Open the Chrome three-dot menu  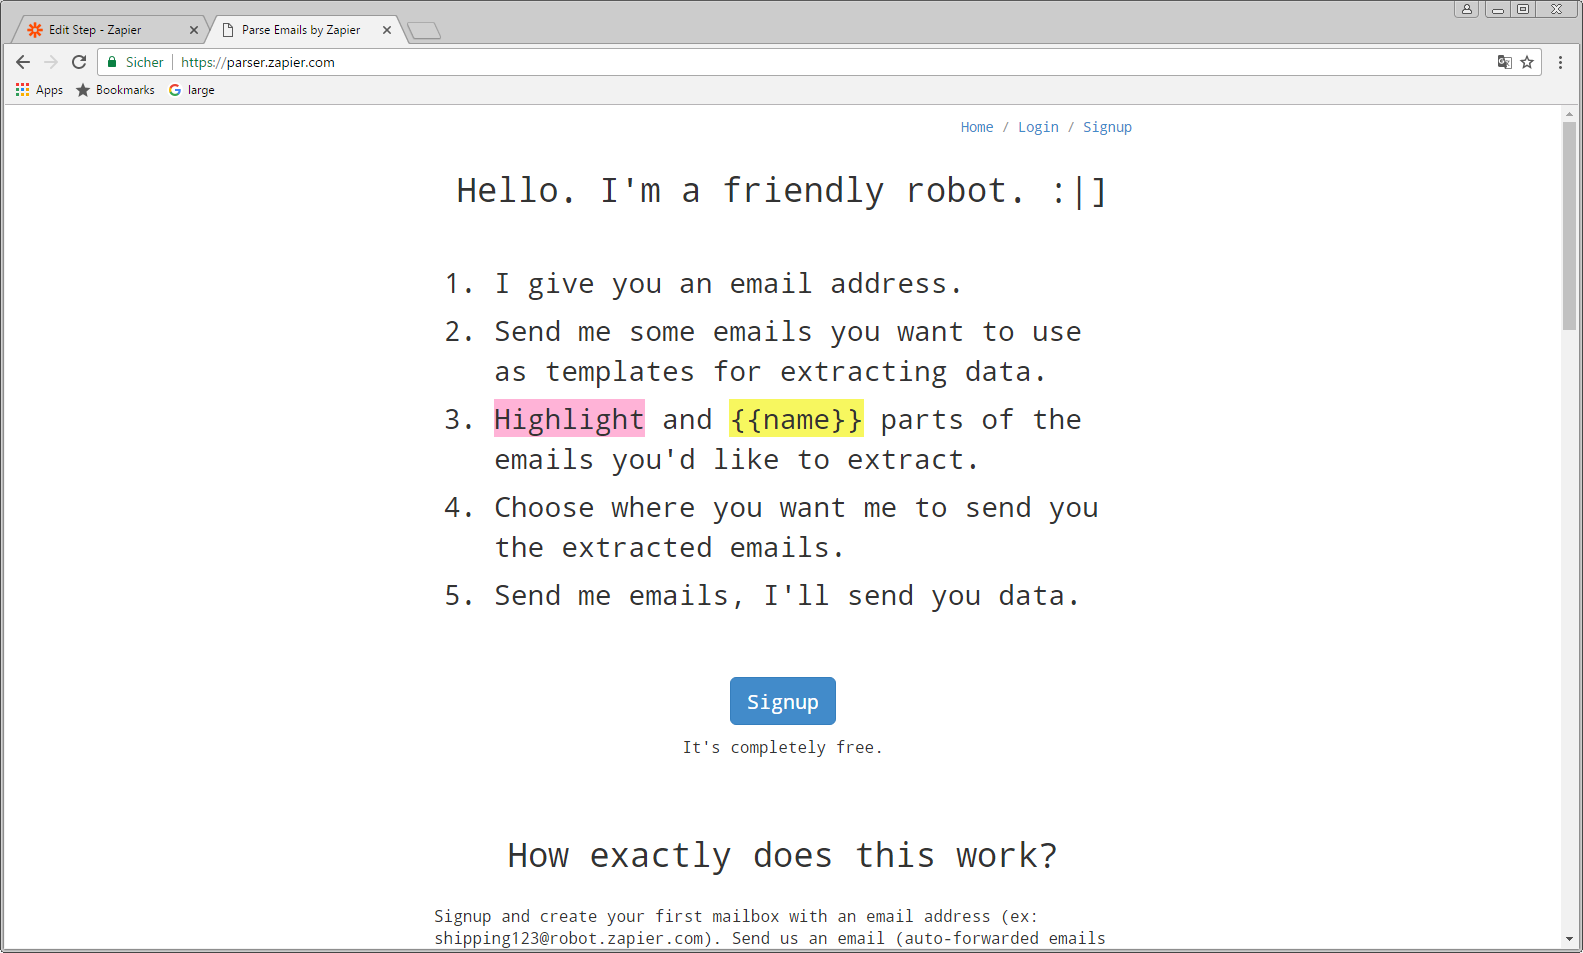[1560, 62]
